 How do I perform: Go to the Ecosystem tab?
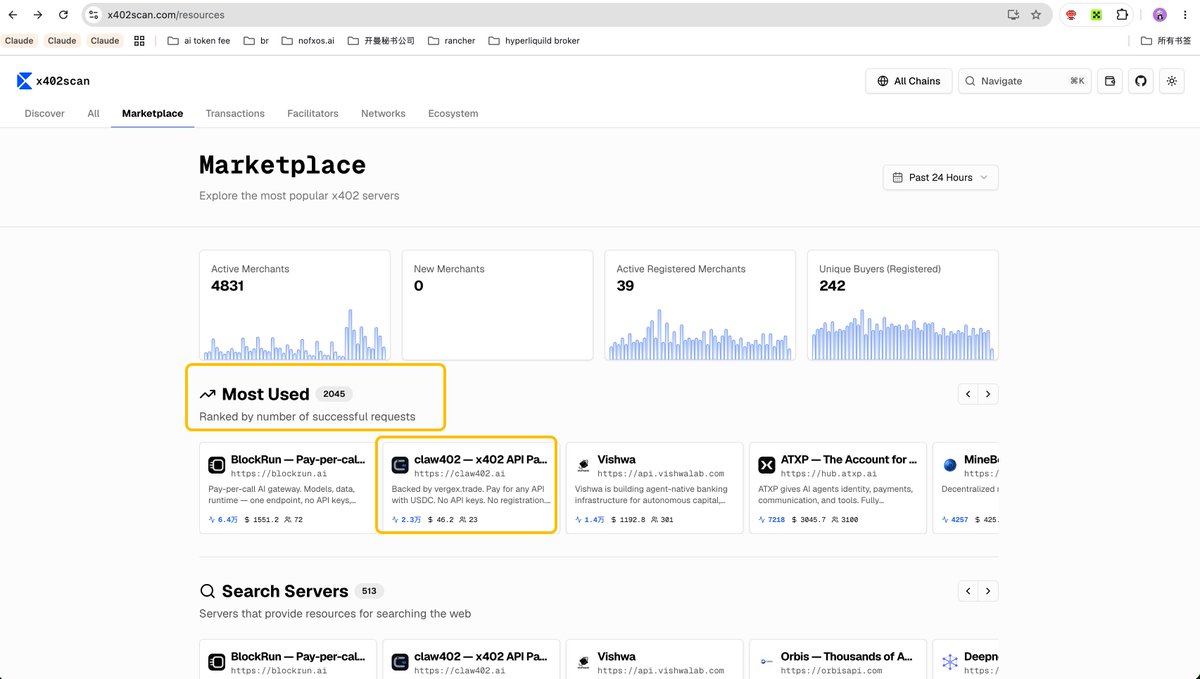453,113
